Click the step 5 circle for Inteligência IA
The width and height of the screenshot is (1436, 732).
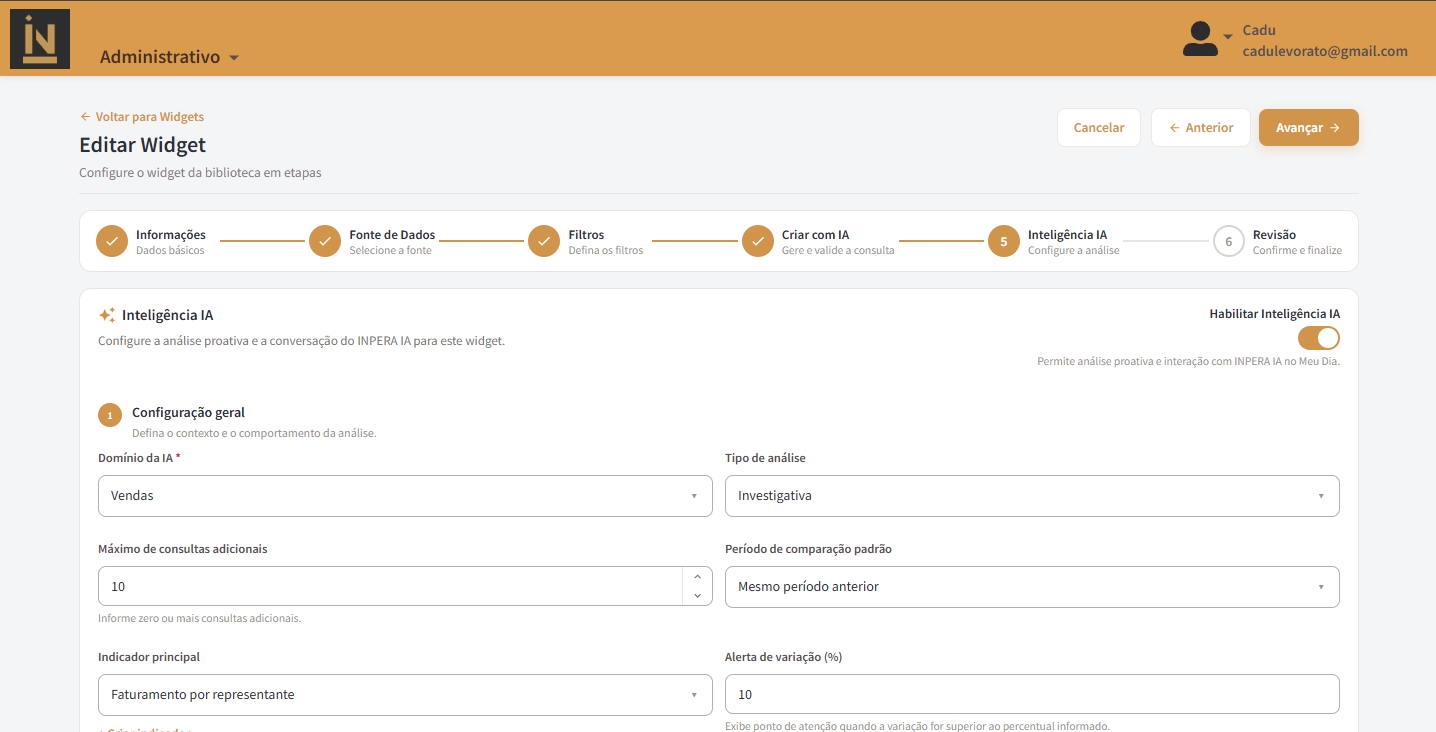pyautogui.click(x=1004, y=241)
